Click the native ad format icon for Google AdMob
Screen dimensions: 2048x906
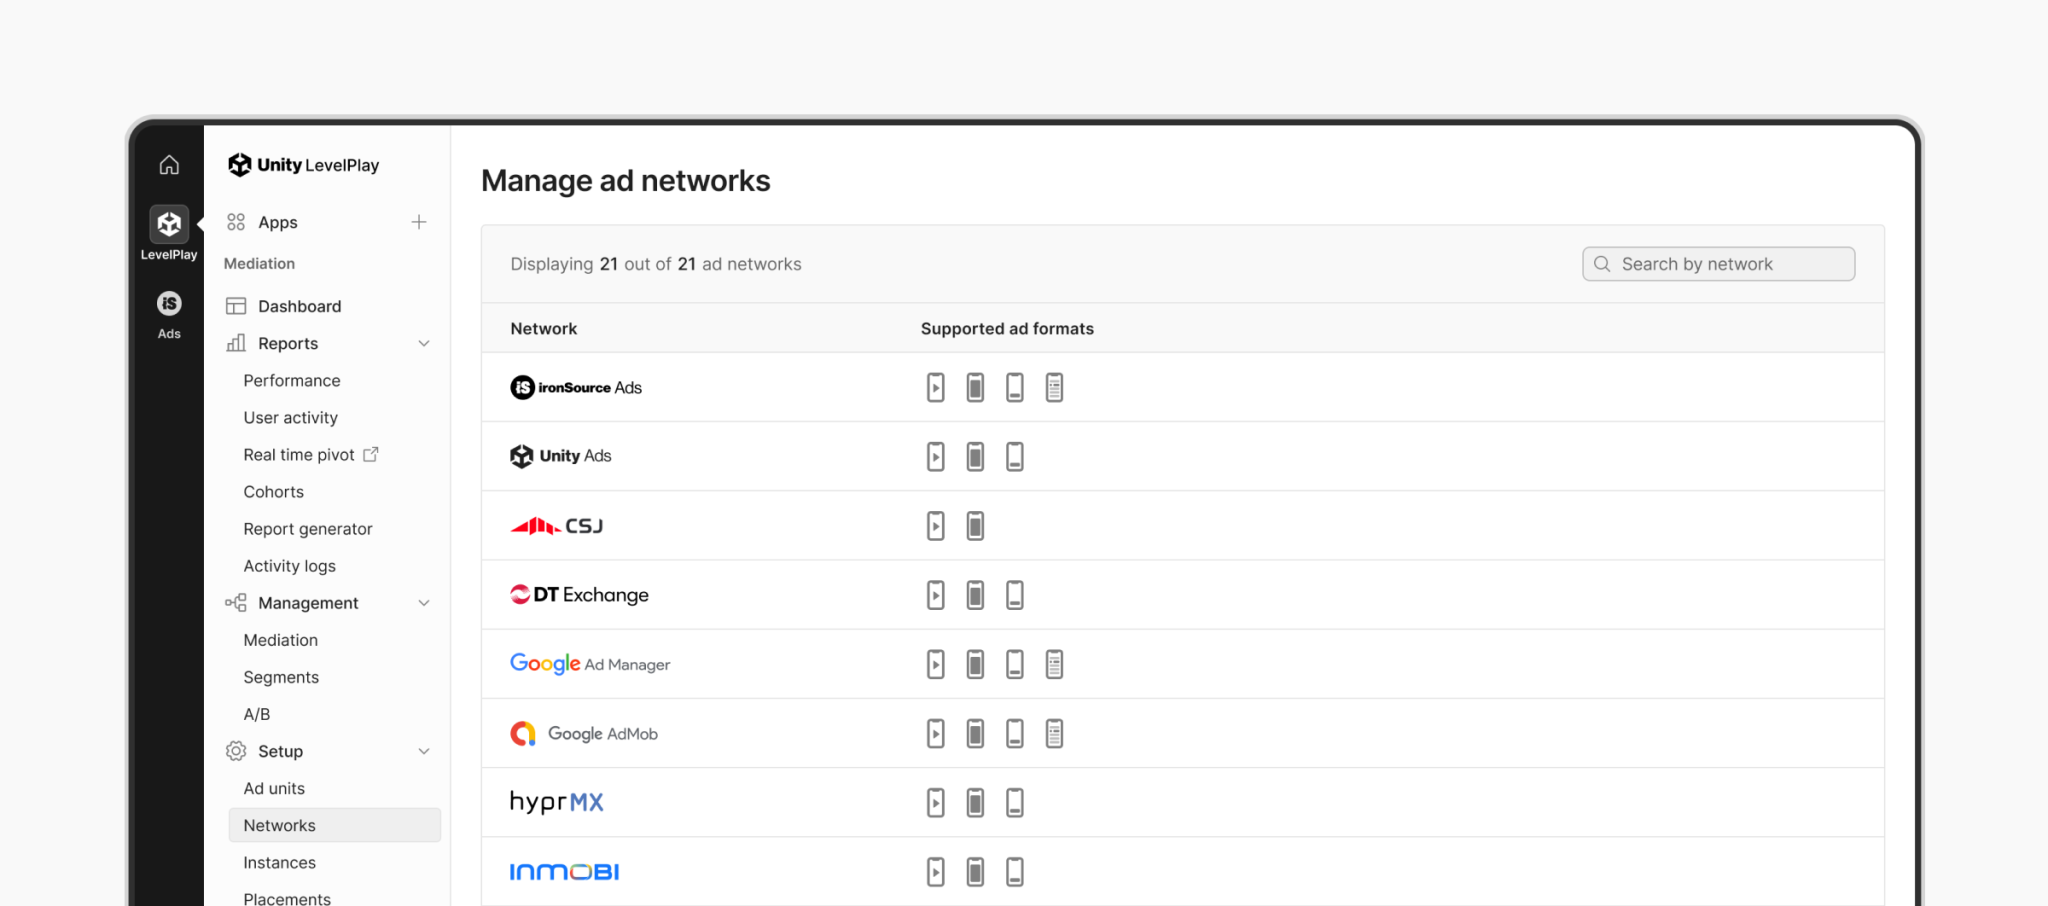(x=1054, y=733)
